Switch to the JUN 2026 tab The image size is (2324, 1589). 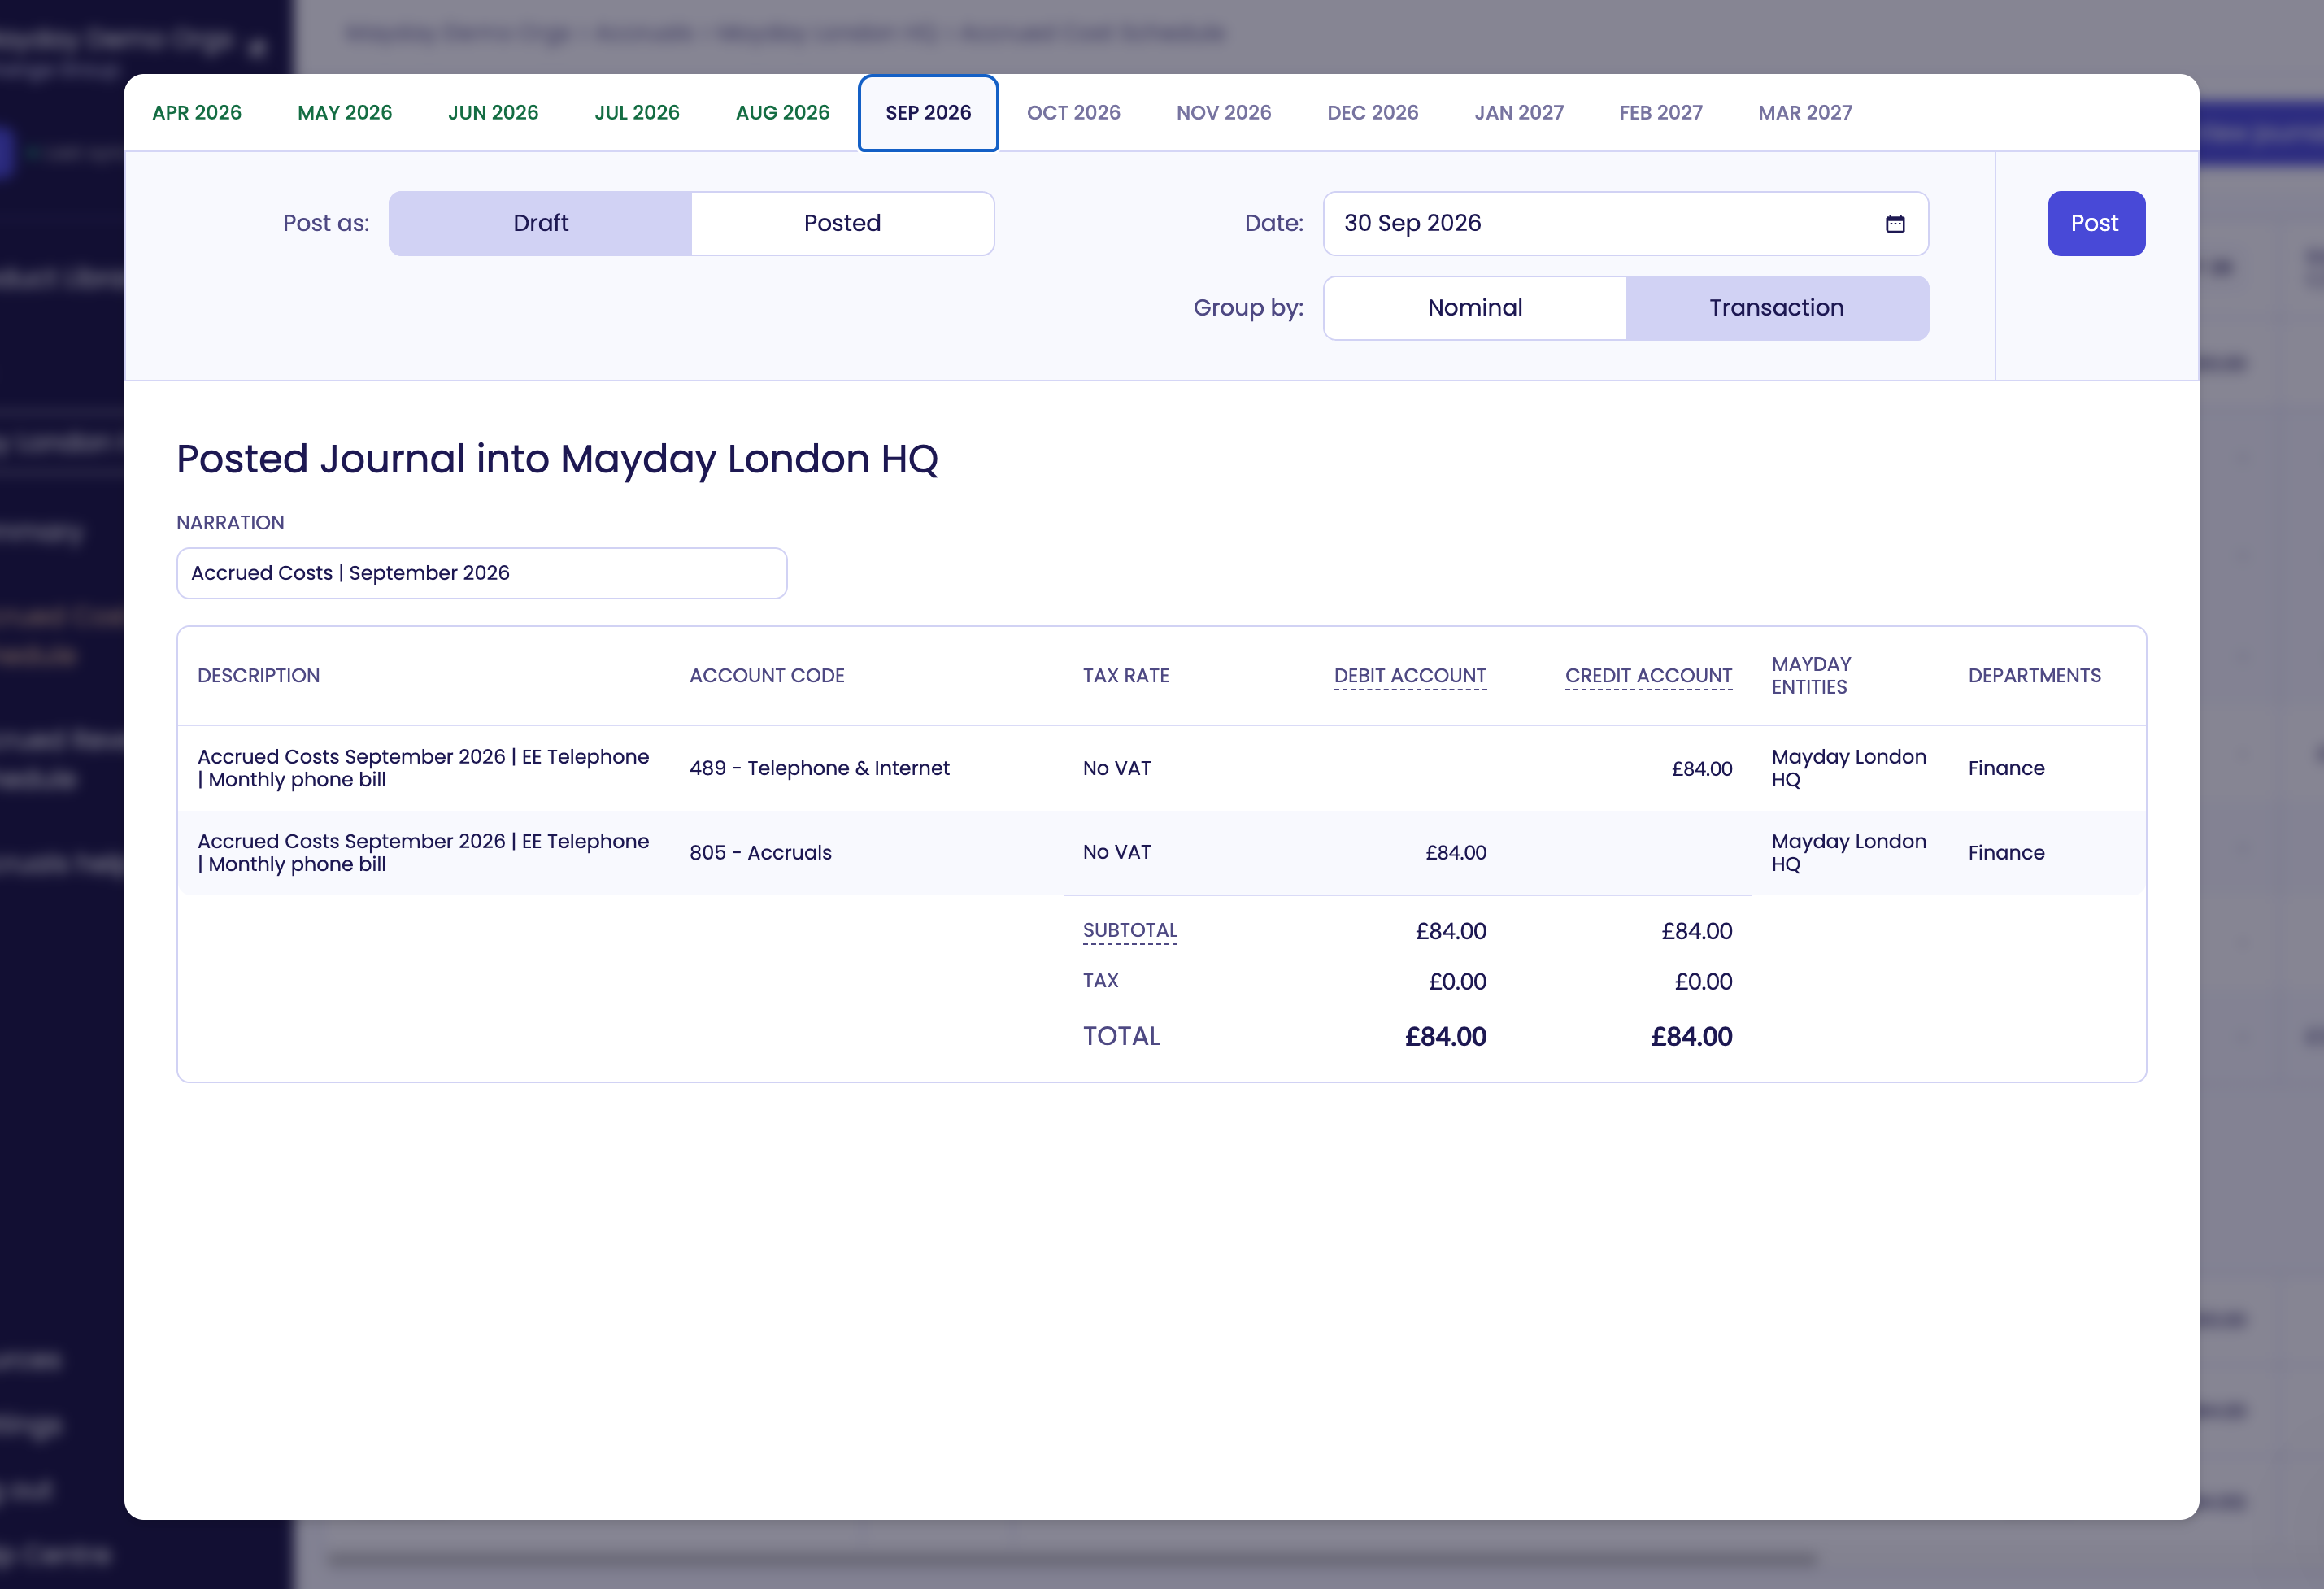(493, 113)
